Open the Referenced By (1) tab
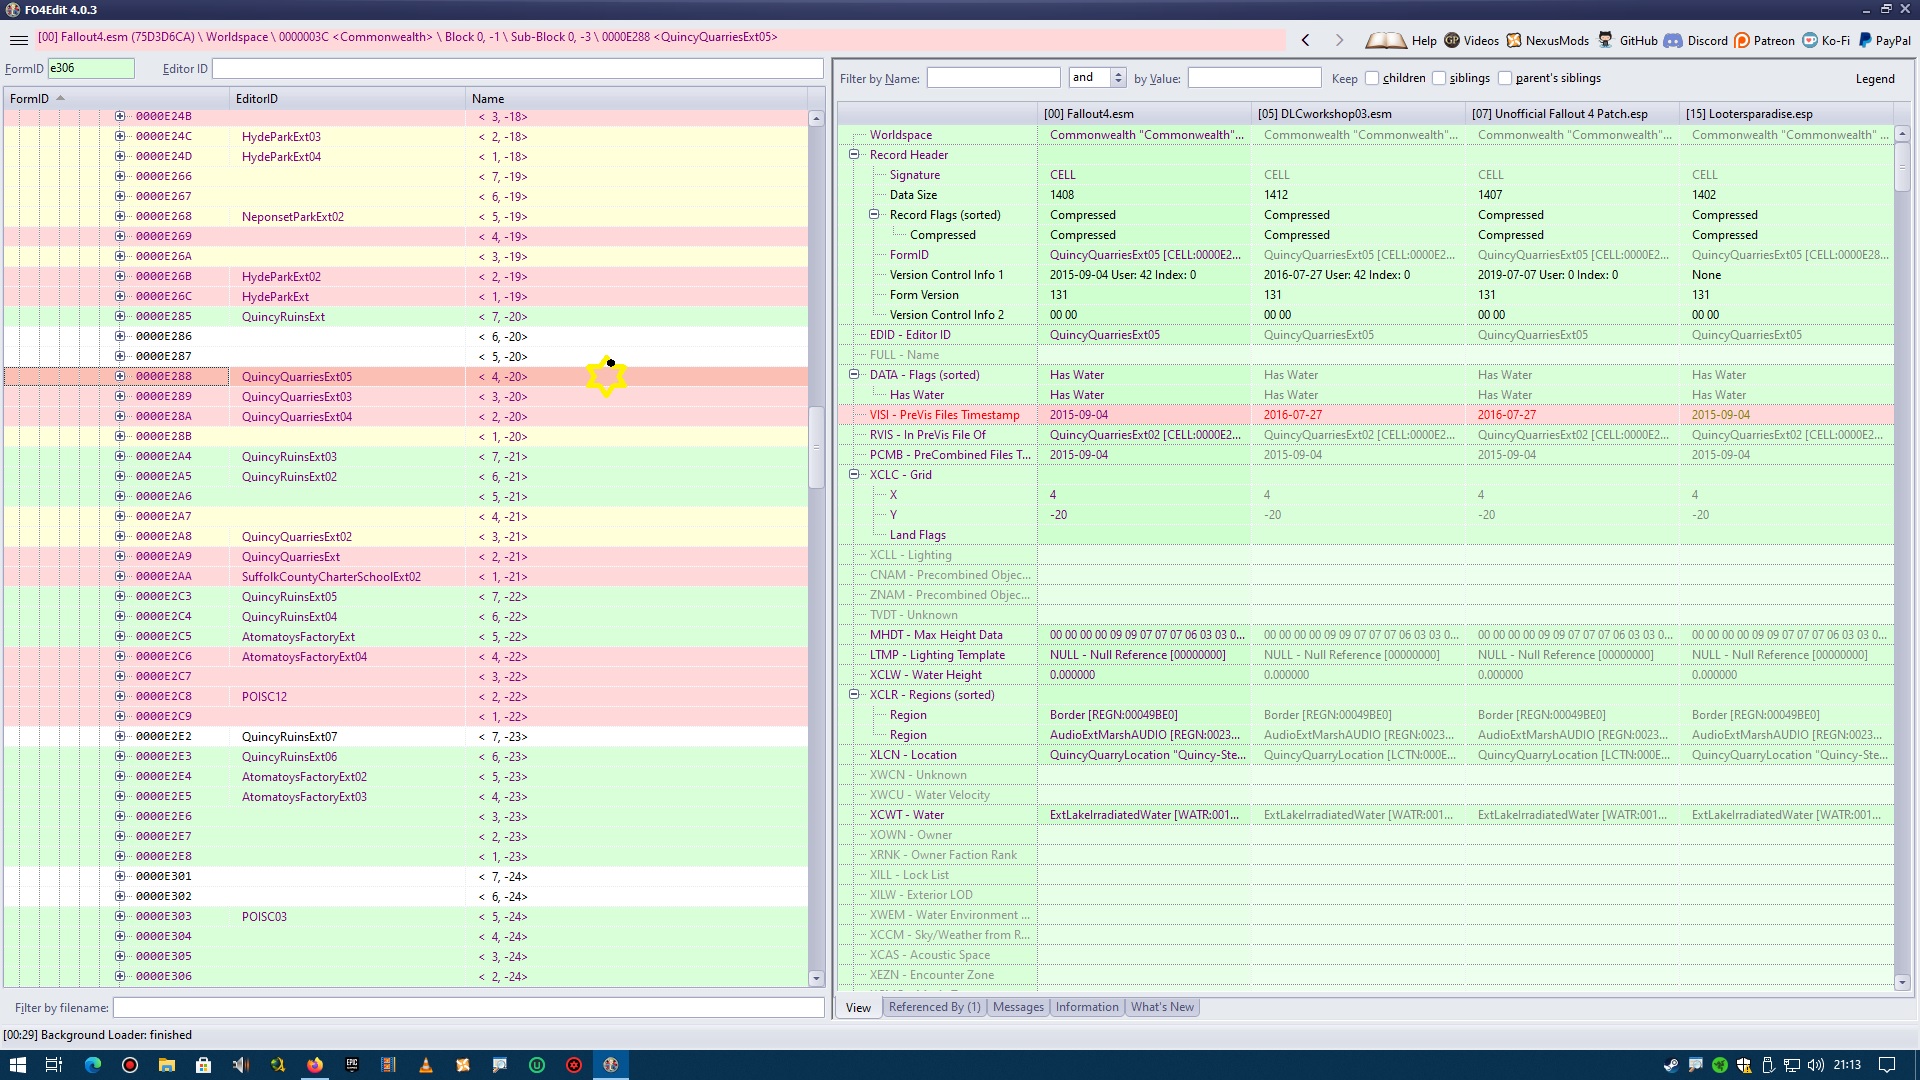Viewport: 1920px width, 1080px height. point(934,1007)
